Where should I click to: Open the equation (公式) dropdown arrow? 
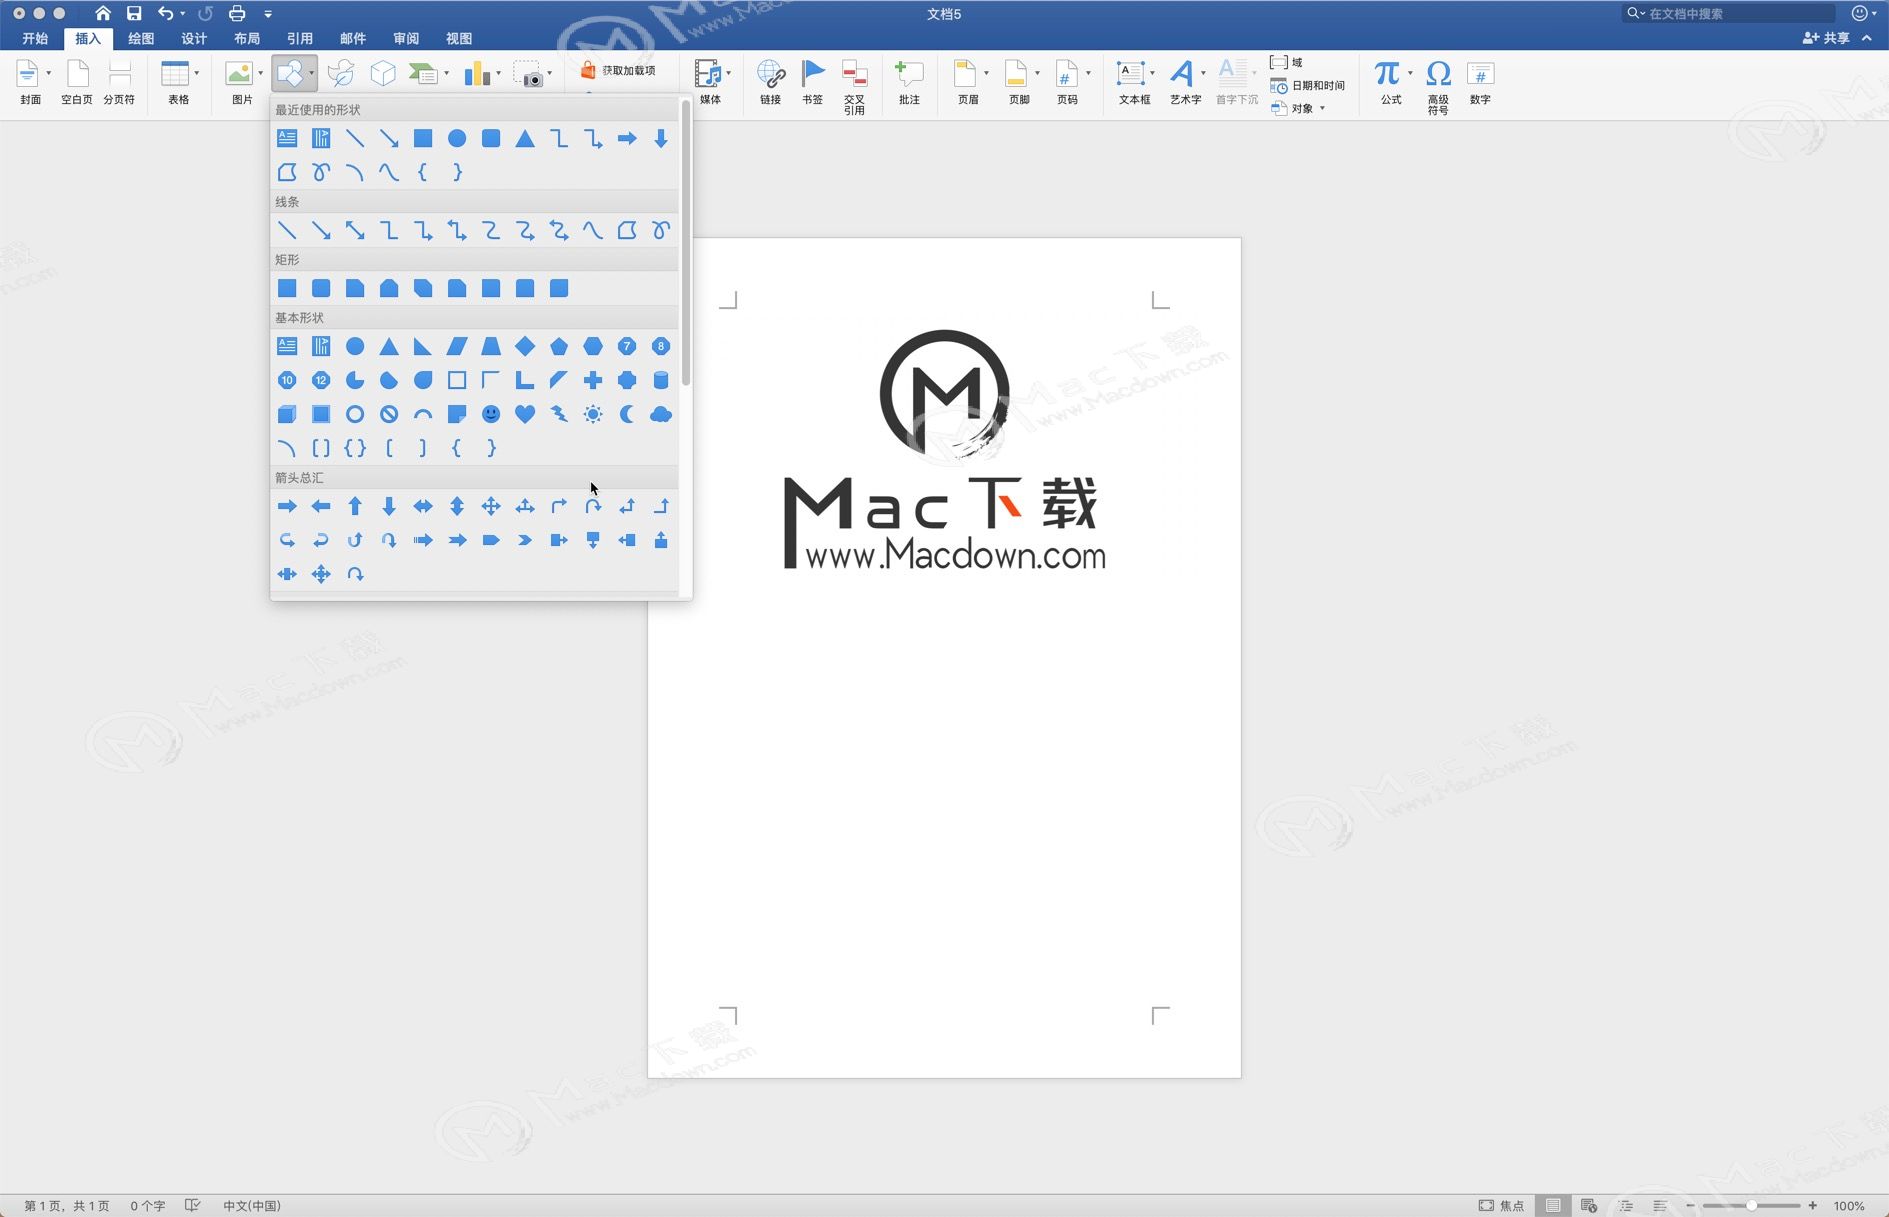point(1410,73)
